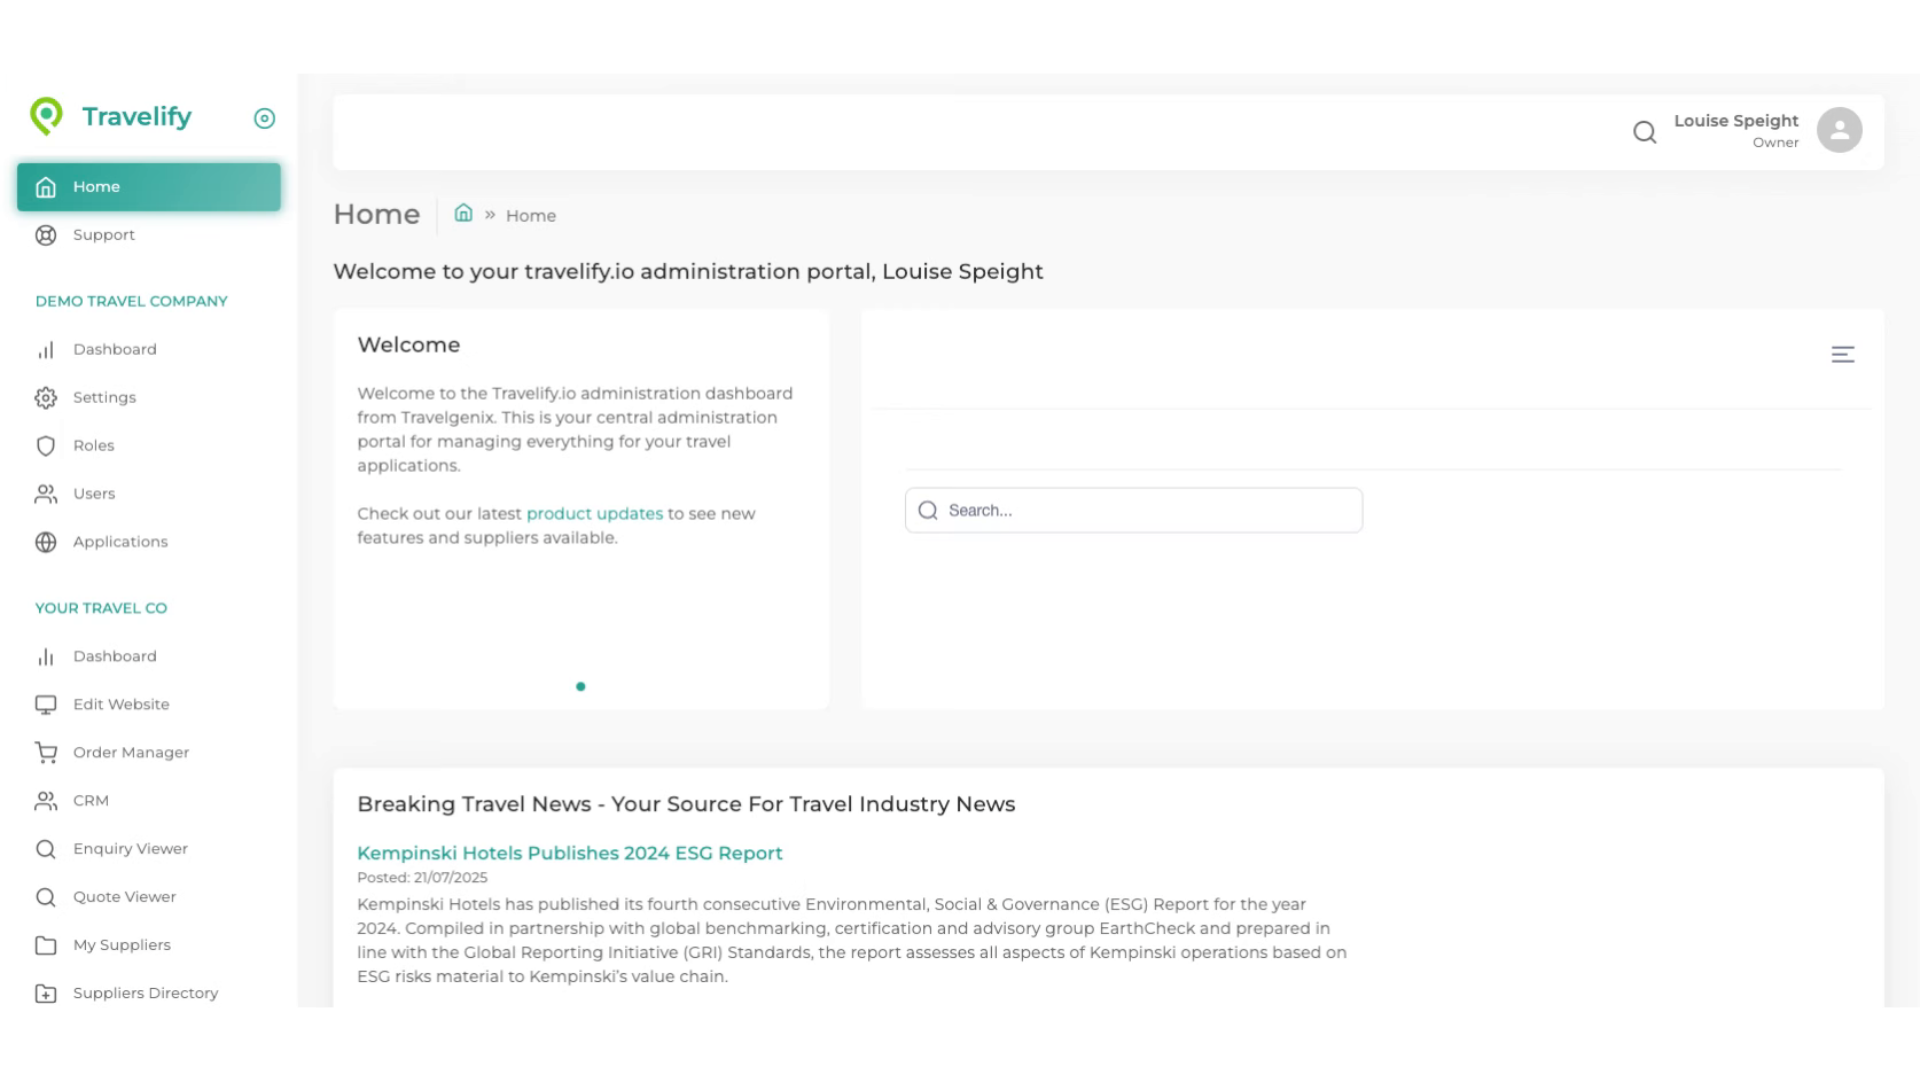1920x1080 pixels.
Task: Select the Welcome carousel dot indicator
Action: 580,687
